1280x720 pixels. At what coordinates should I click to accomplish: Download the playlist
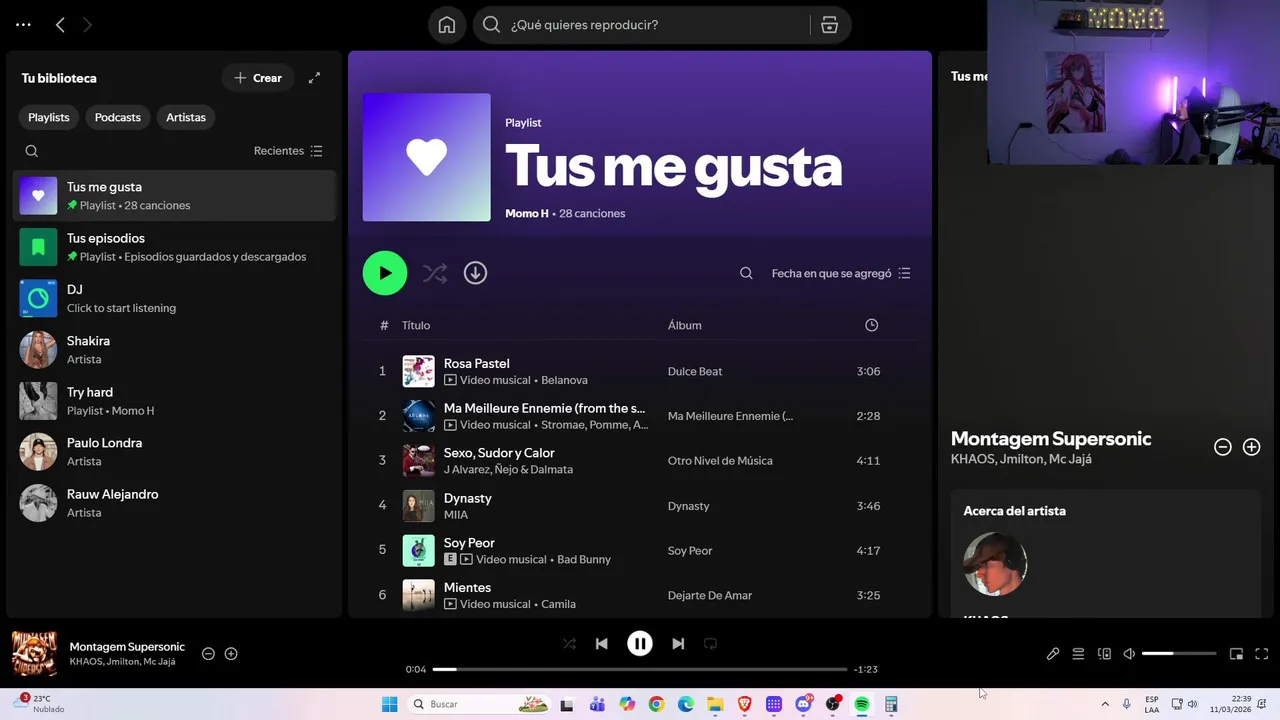475,273
